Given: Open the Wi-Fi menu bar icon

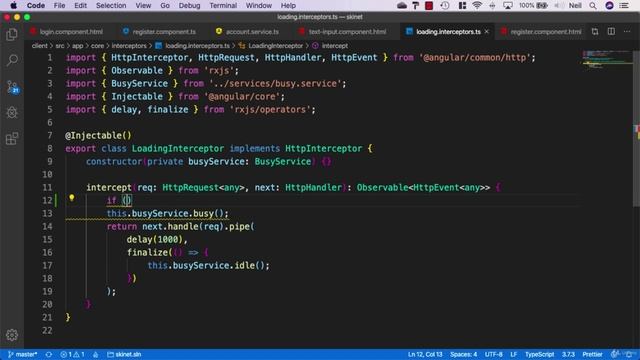Looking at the screenshot, I should pyautogui.click(x=477, y=5).
